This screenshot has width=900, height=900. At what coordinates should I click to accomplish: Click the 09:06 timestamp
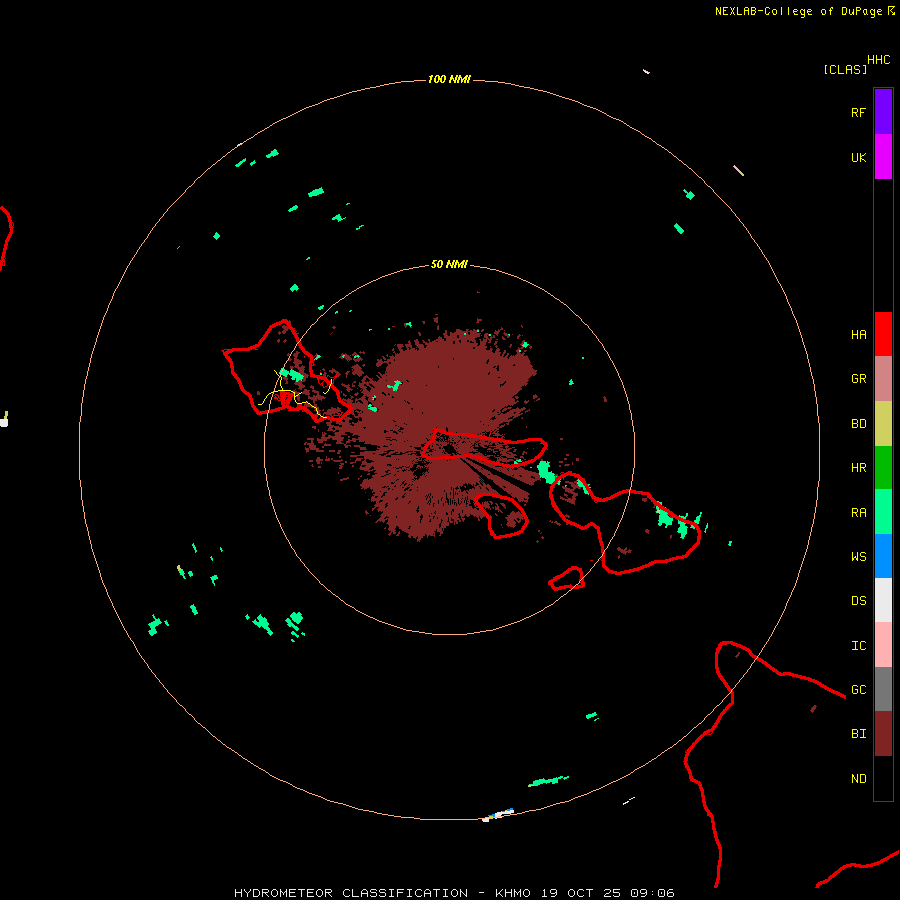[651, 893]
